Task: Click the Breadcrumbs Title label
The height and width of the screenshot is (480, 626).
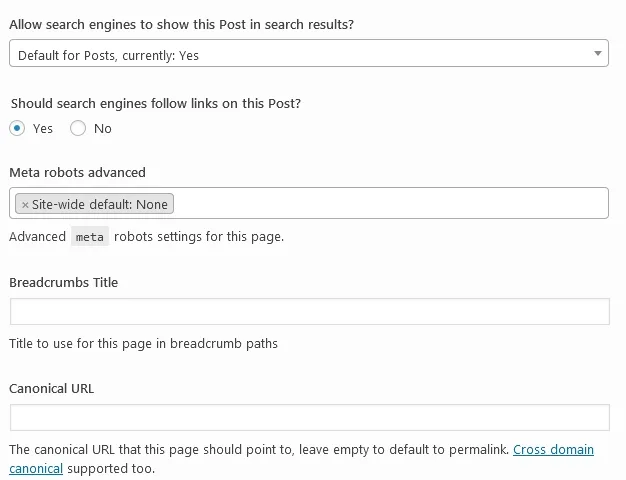Action: click(x=63, y=283)
